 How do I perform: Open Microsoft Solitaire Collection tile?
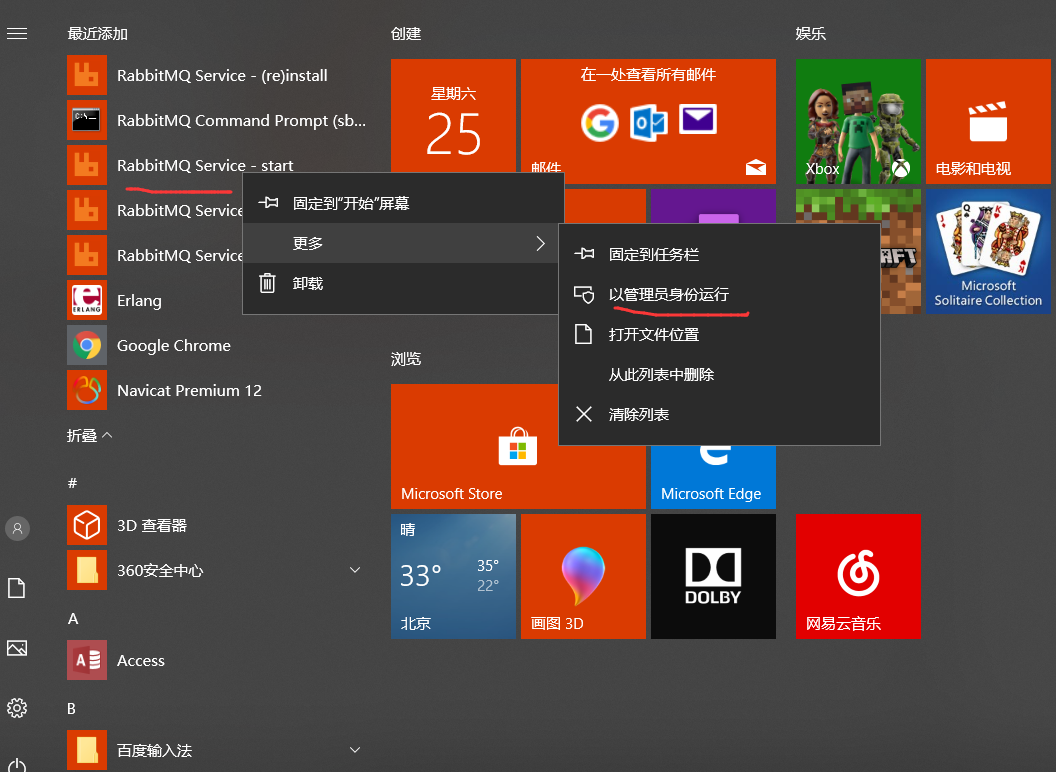(x=988, y=251)
